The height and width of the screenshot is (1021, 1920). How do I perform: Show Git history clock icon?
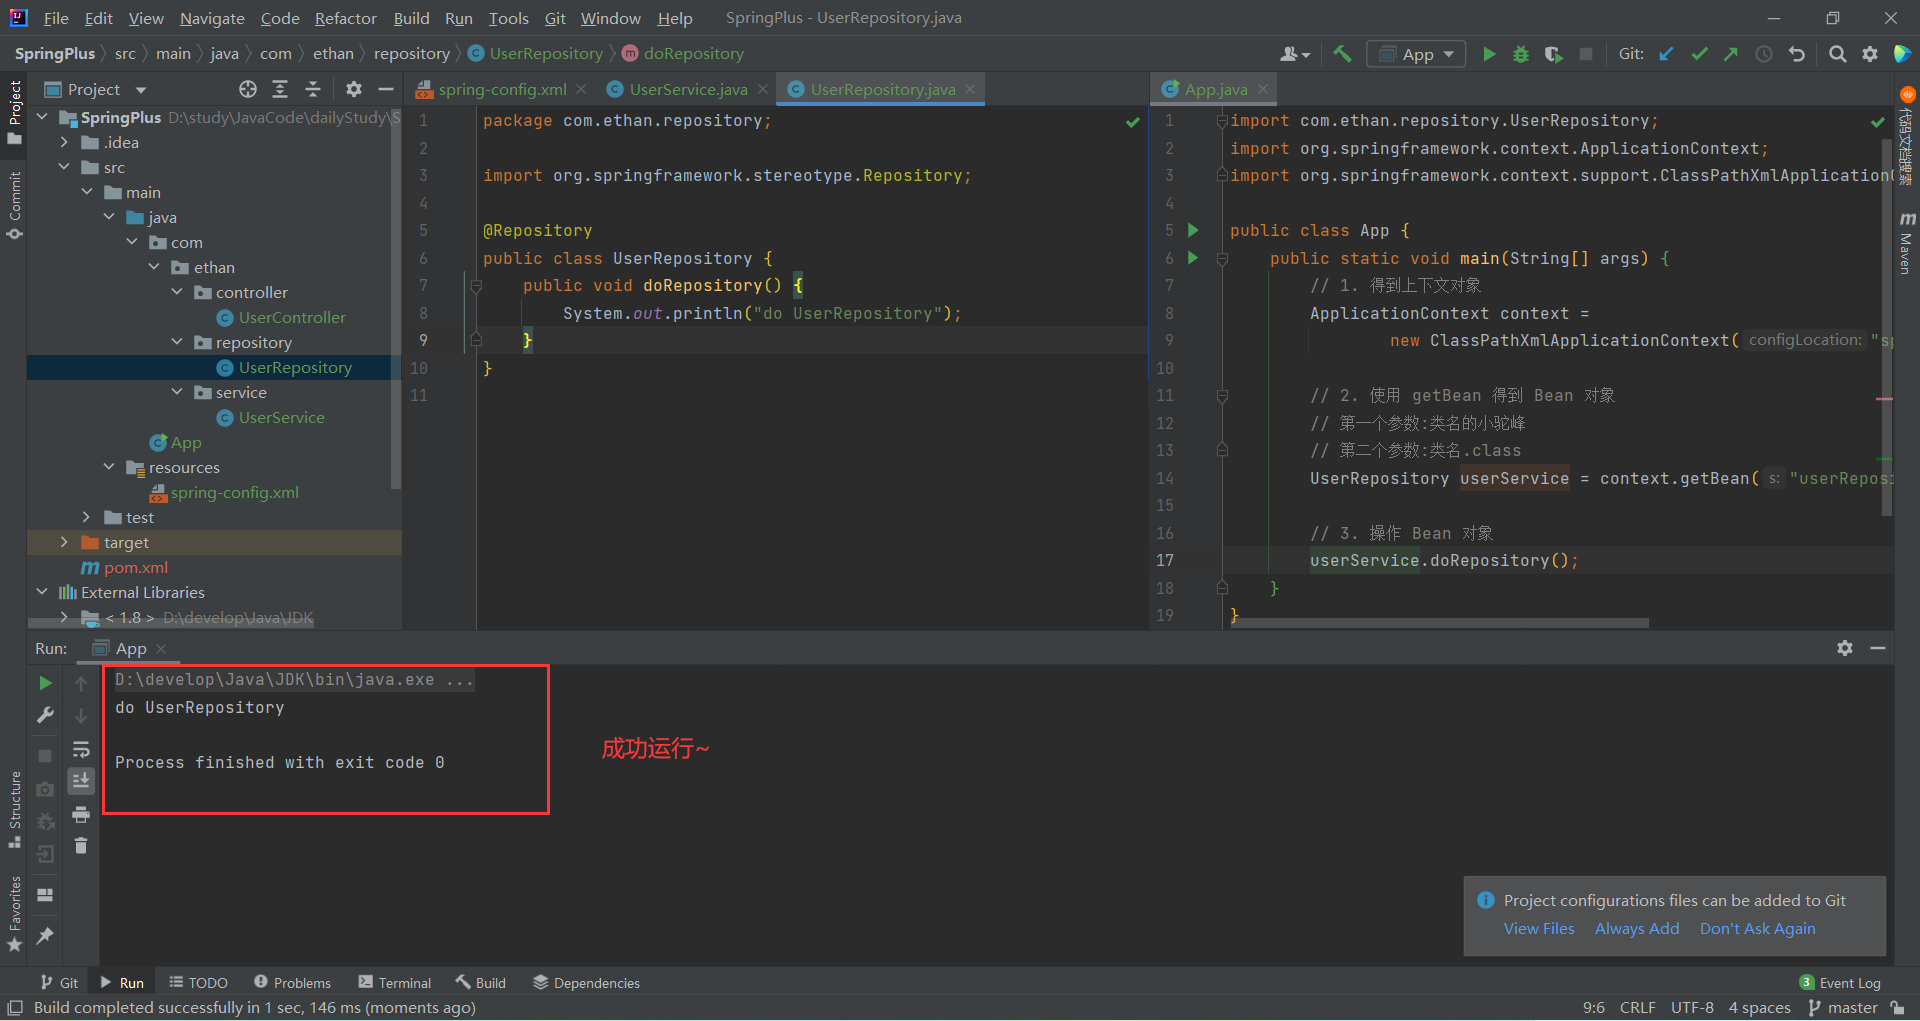(x=1764, y=54)
